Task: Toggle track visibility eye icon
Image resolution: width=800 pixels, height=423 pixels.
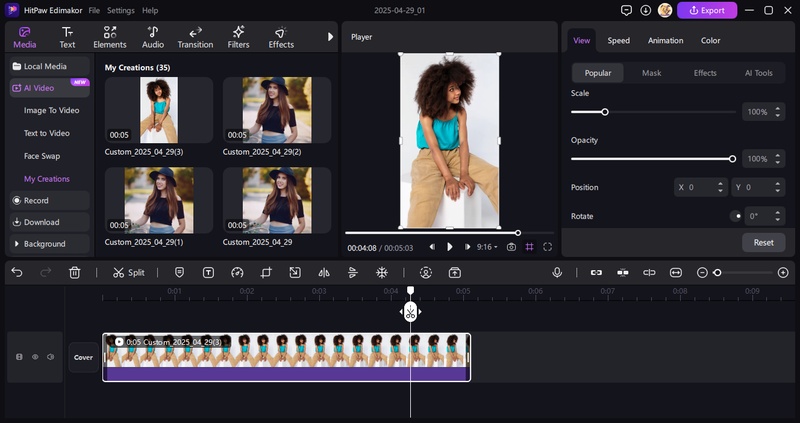Action: tap(35, 356)
